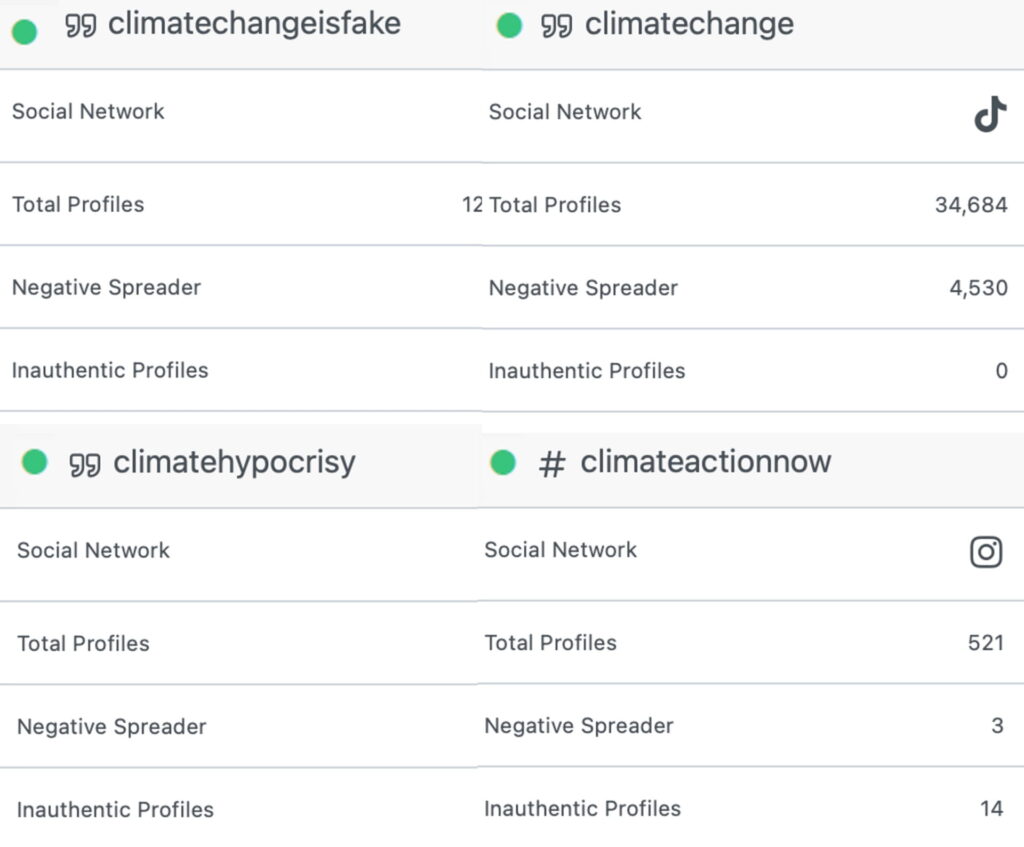The image size is (1024, 847).
Task: Click the green status dot for climatehypocrisy
Action: click(35, 461)
